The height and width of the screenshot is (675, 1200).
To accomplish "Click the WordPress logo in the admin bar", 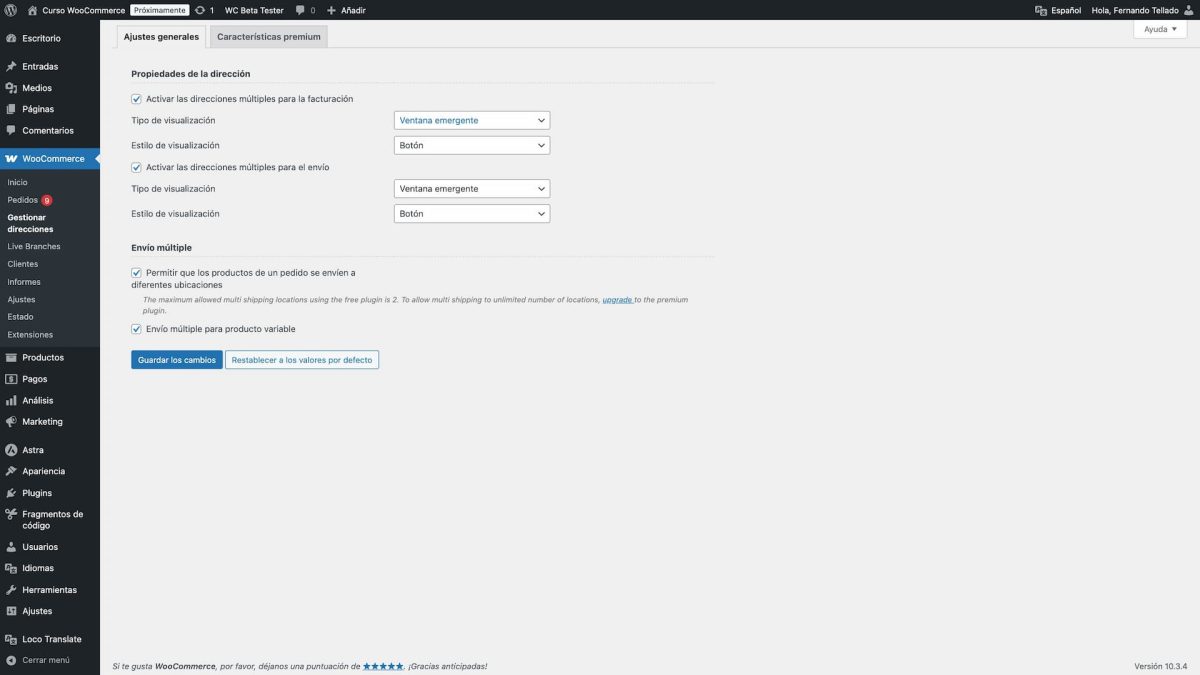I will pyautogui.click(x=11, y=10).
